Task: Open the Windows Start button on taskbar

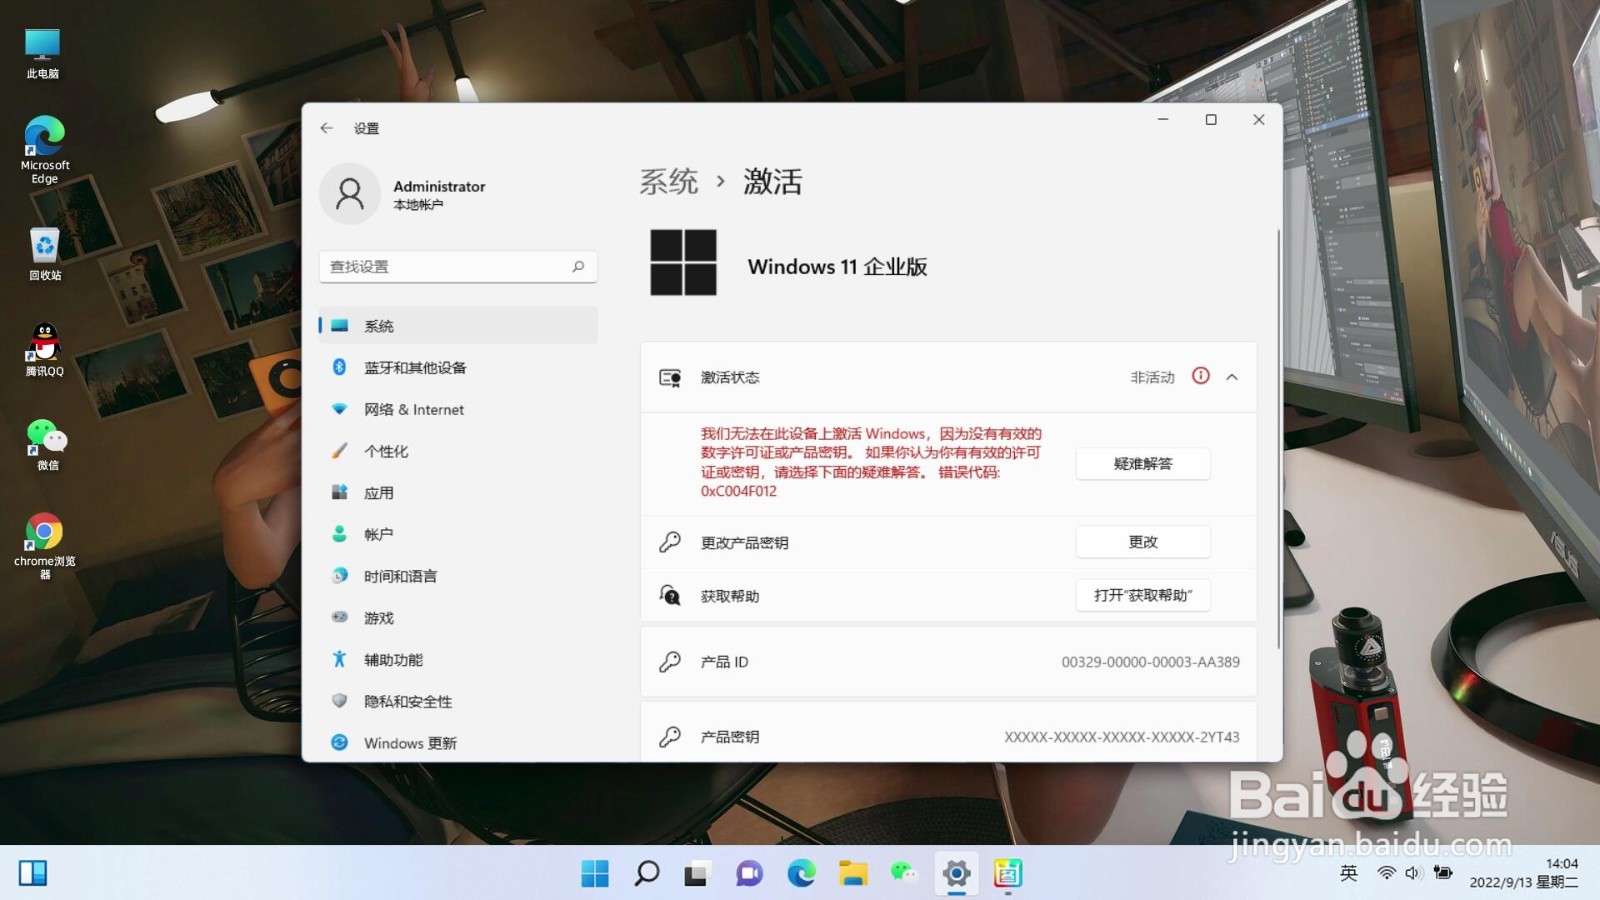Action: (595, 874)
